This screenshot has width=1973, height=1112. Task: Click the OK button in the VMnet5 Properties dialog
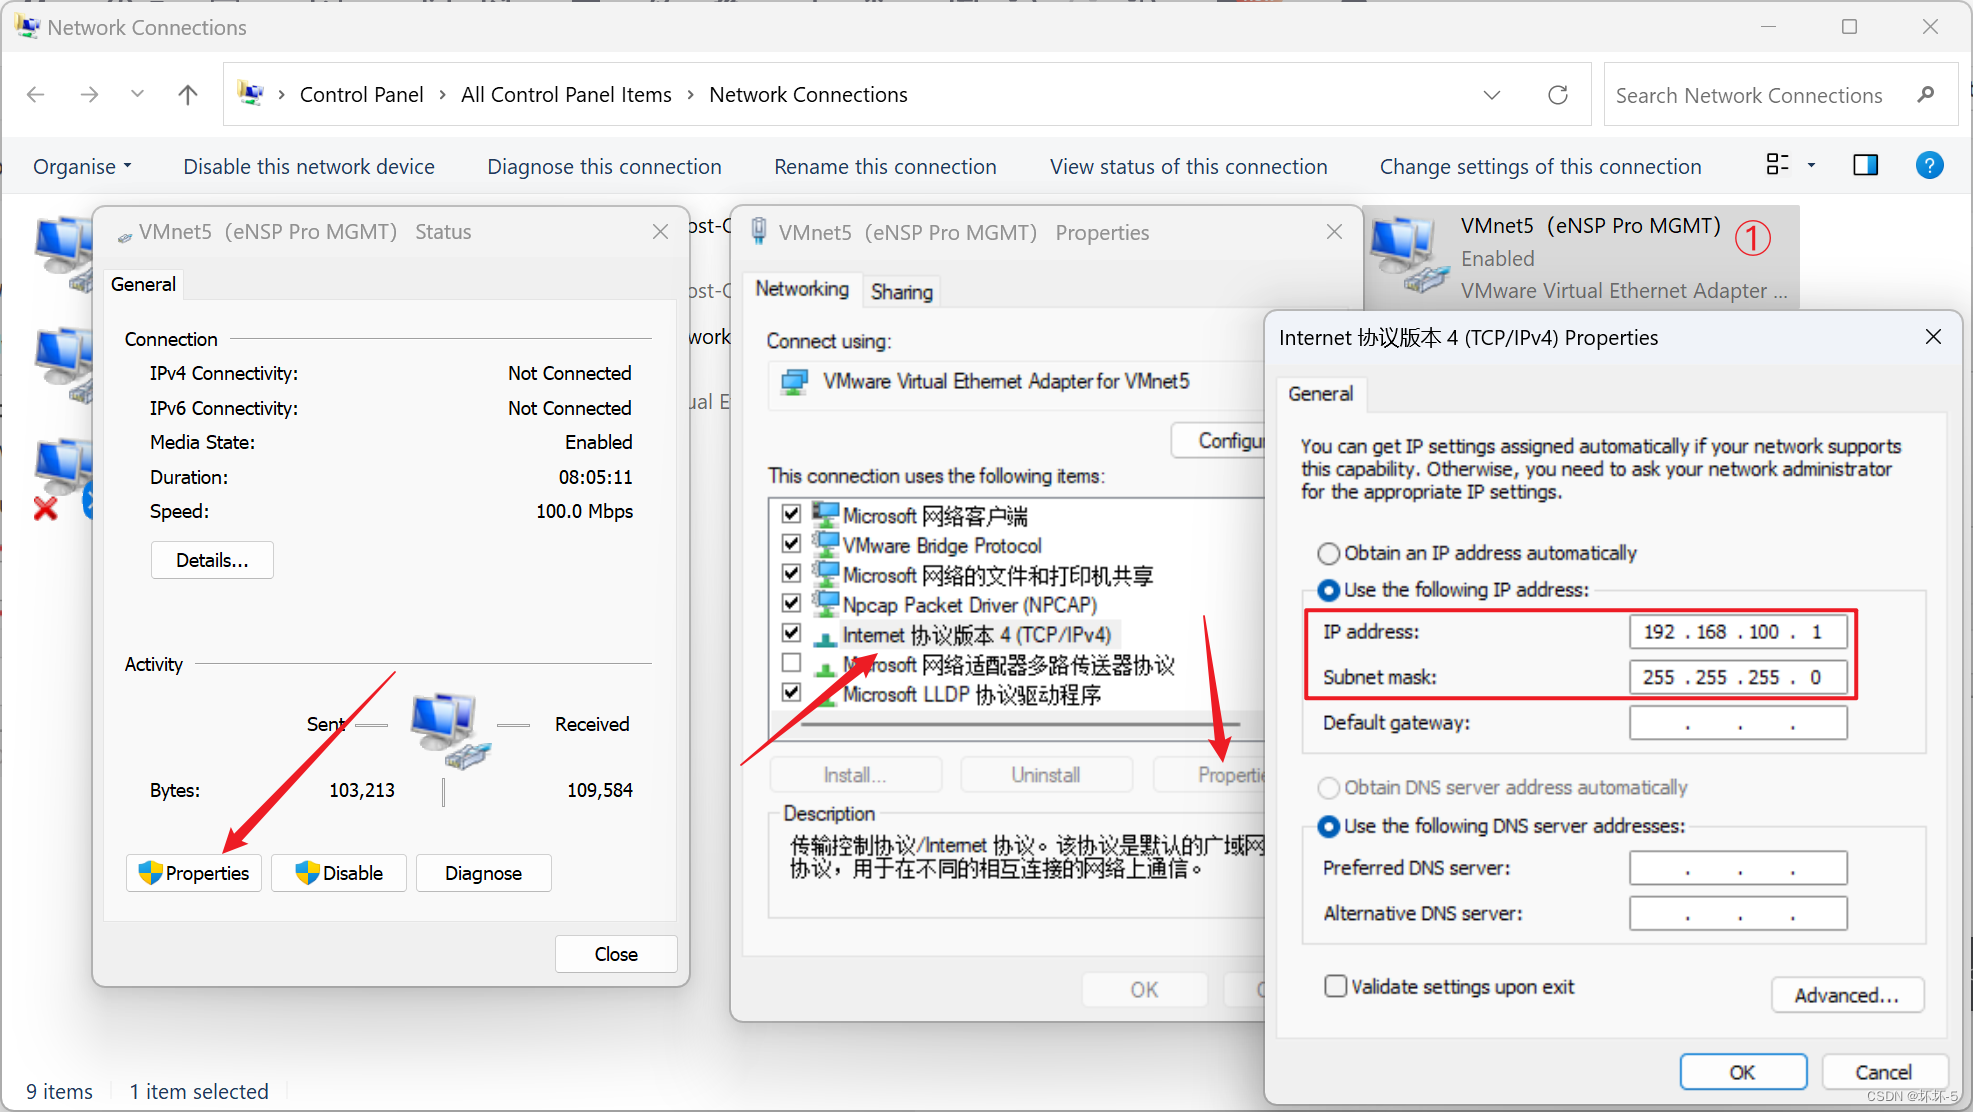(1144, 990)
